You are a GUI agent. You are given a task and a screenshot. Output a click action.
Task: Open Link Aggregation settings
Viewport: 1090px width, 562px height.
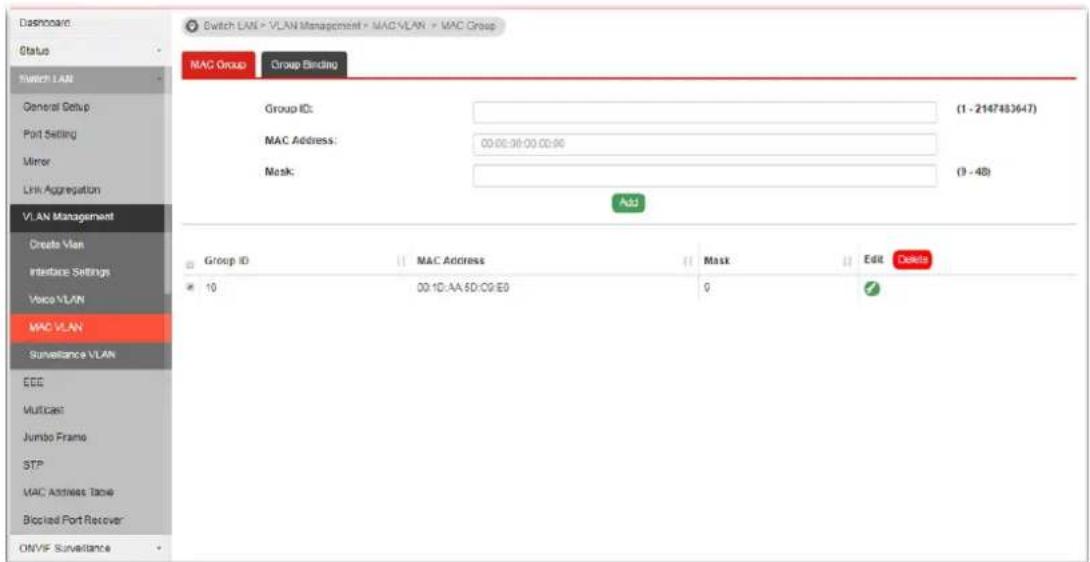click(62, 188)
